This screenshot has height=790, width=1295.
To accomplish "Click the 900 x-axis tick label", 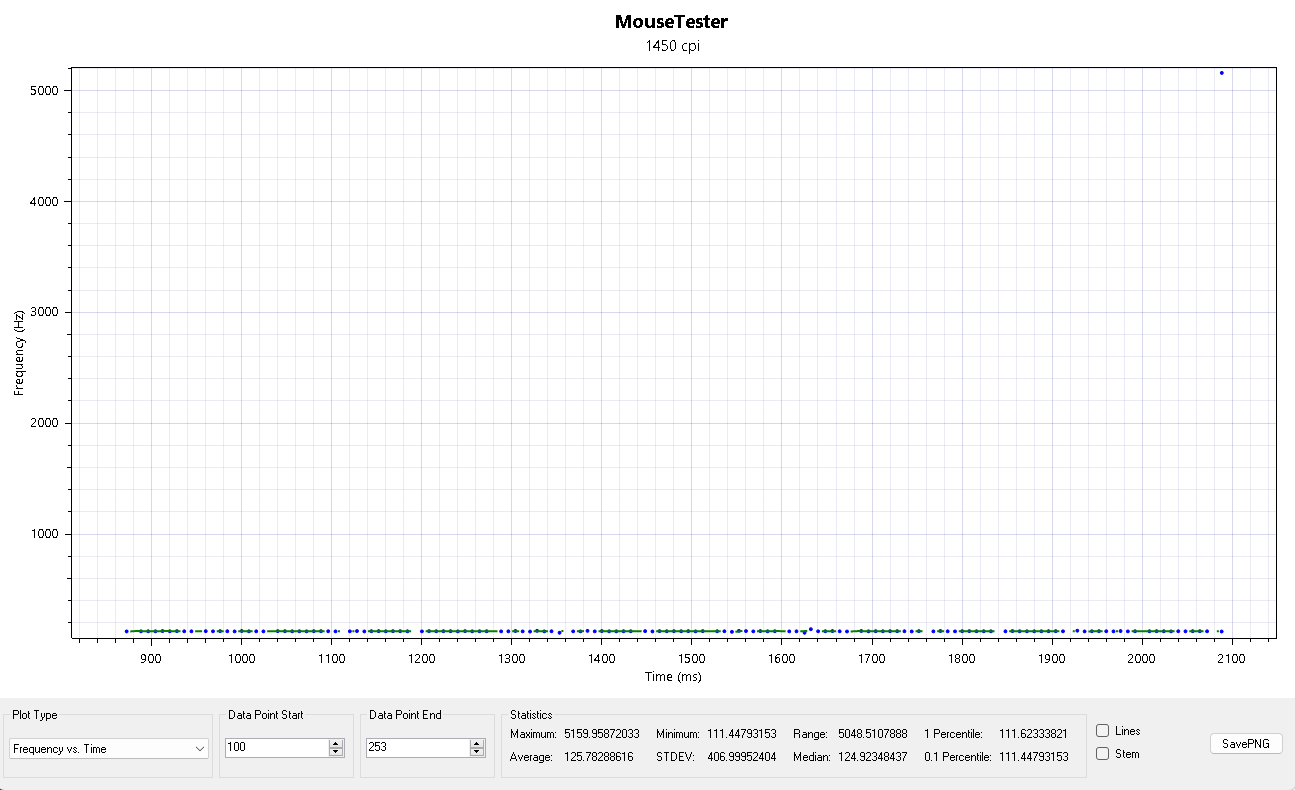I will (151, 658).
